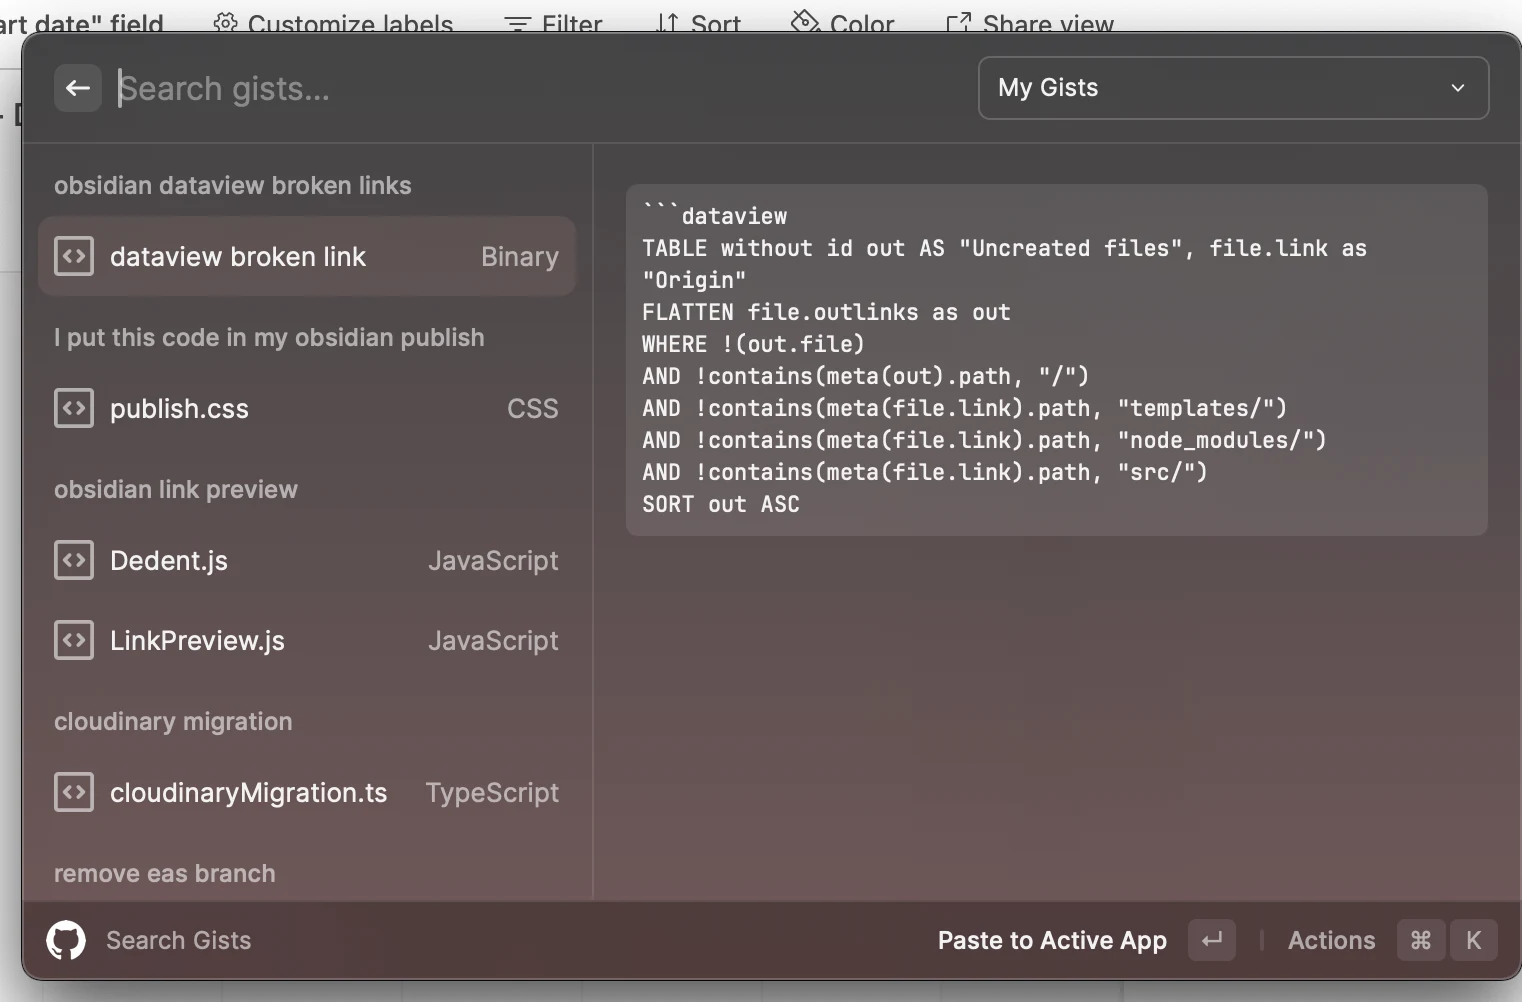Click the Return key icon
The image size is (1522, 1002).
[x=1212, y=940]
